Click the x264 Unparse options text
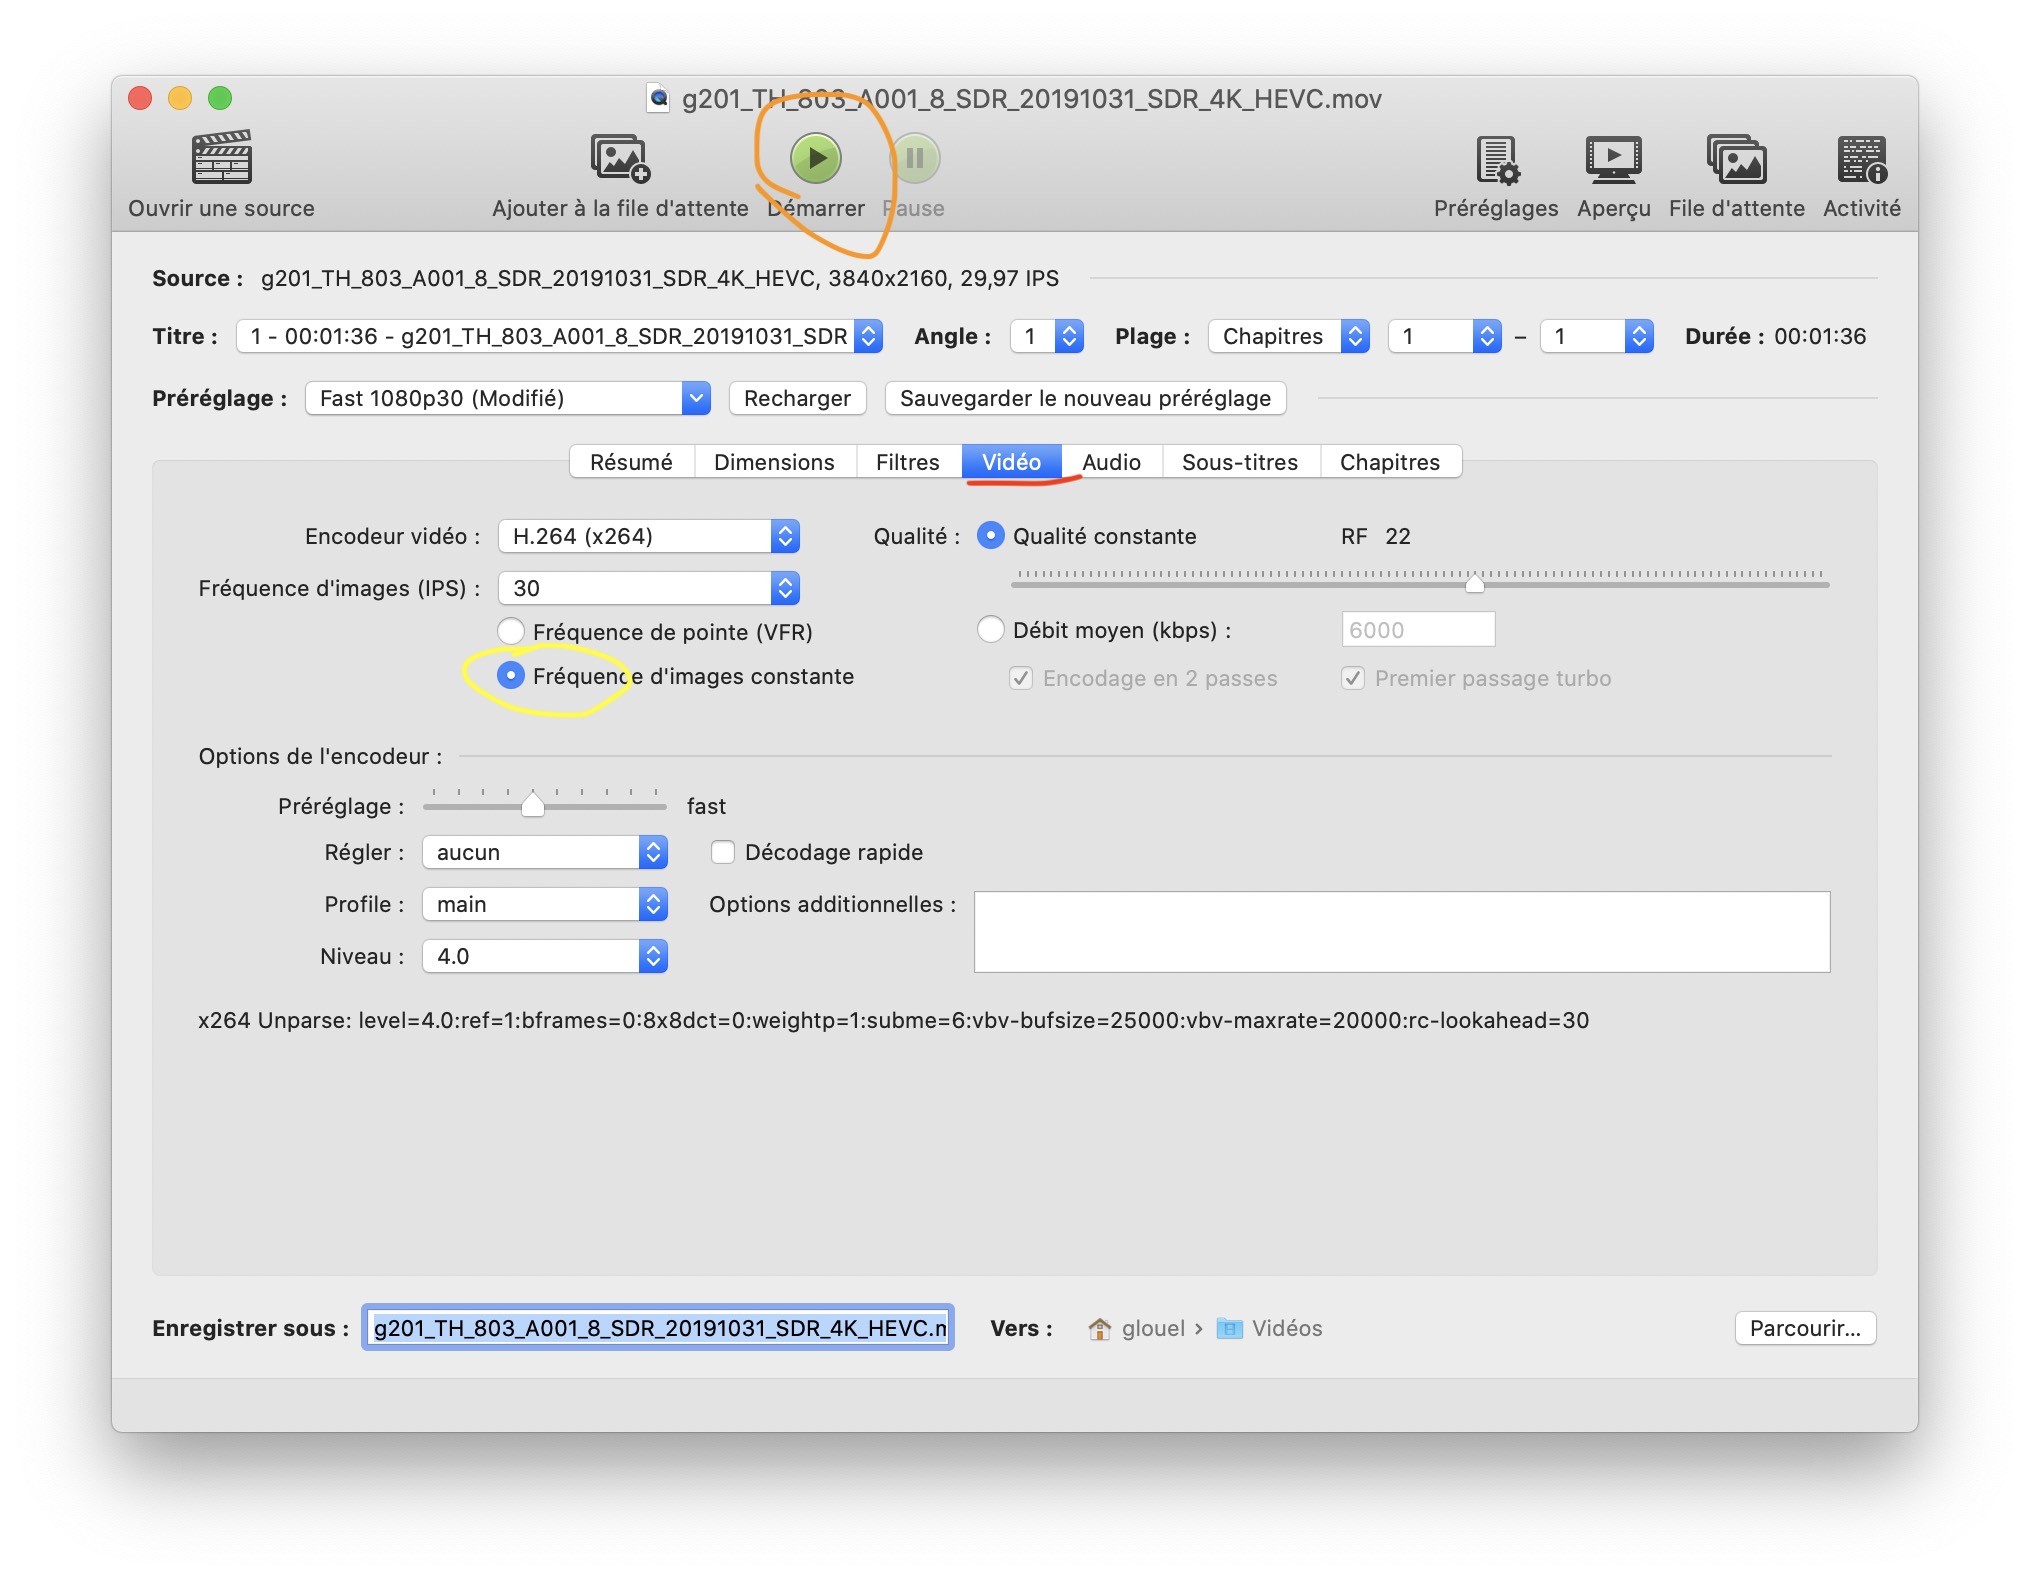2030x1580 pixels. (x=893, y=1020)
